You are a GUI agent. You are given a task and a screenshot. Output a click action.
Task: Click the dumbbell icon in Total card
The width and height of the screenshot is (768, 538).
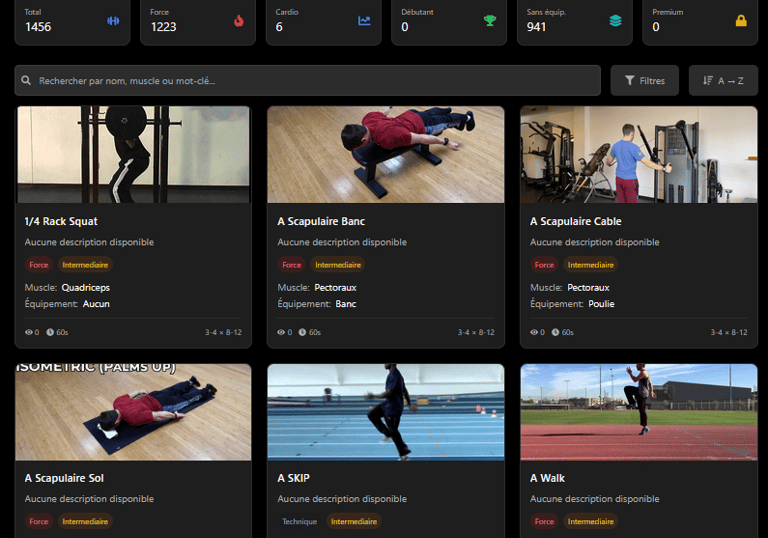coord(113,21)
